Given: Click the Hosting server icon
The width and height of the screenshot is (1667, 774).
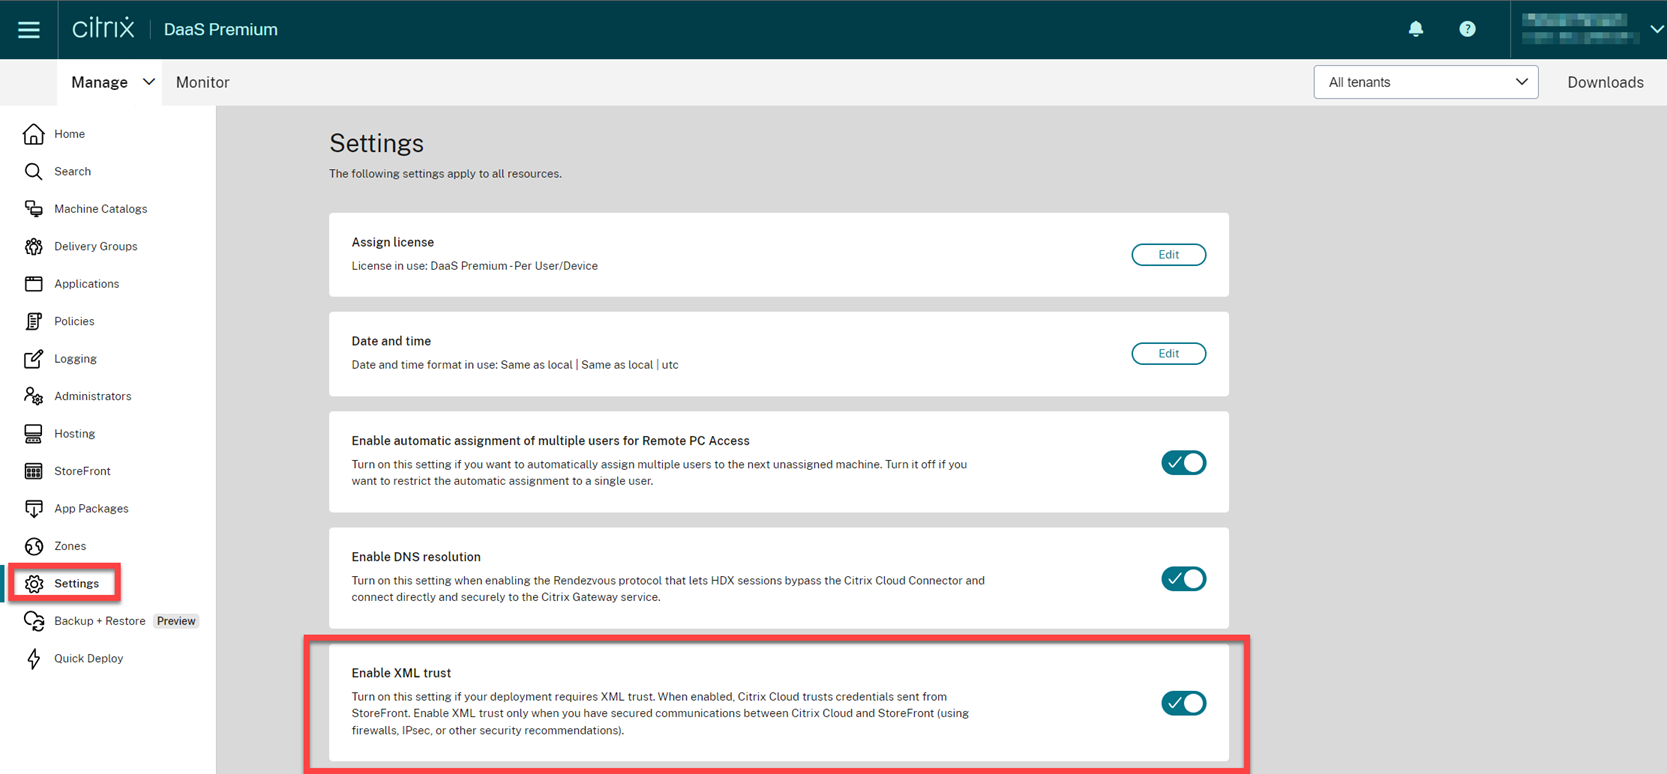Looking at the screenshot, I should (x=34, y=434).
